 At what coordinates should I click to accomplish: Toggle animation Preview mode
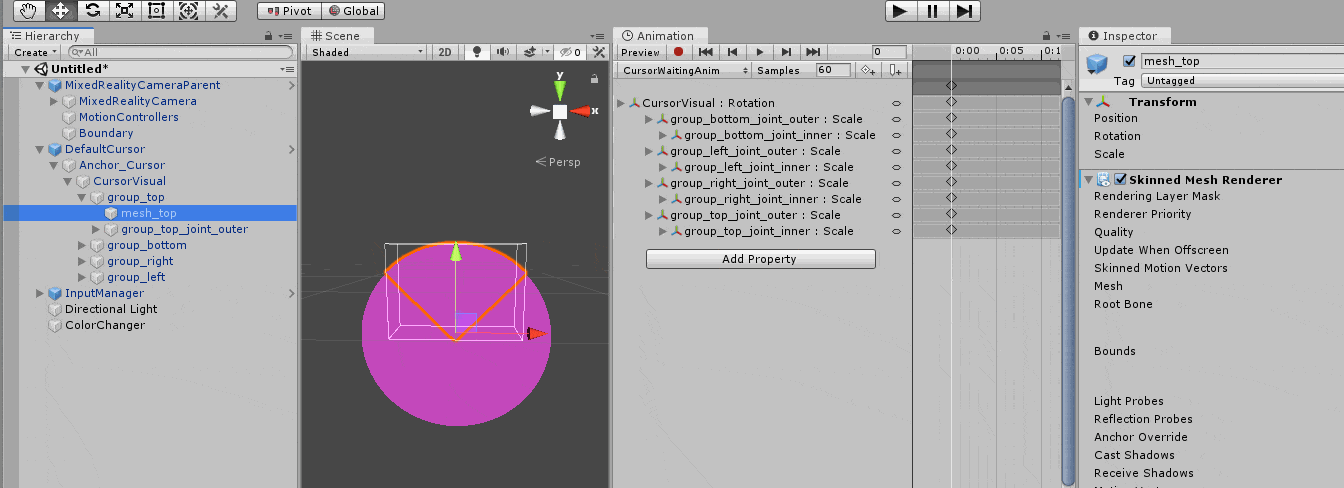point(640,52)
